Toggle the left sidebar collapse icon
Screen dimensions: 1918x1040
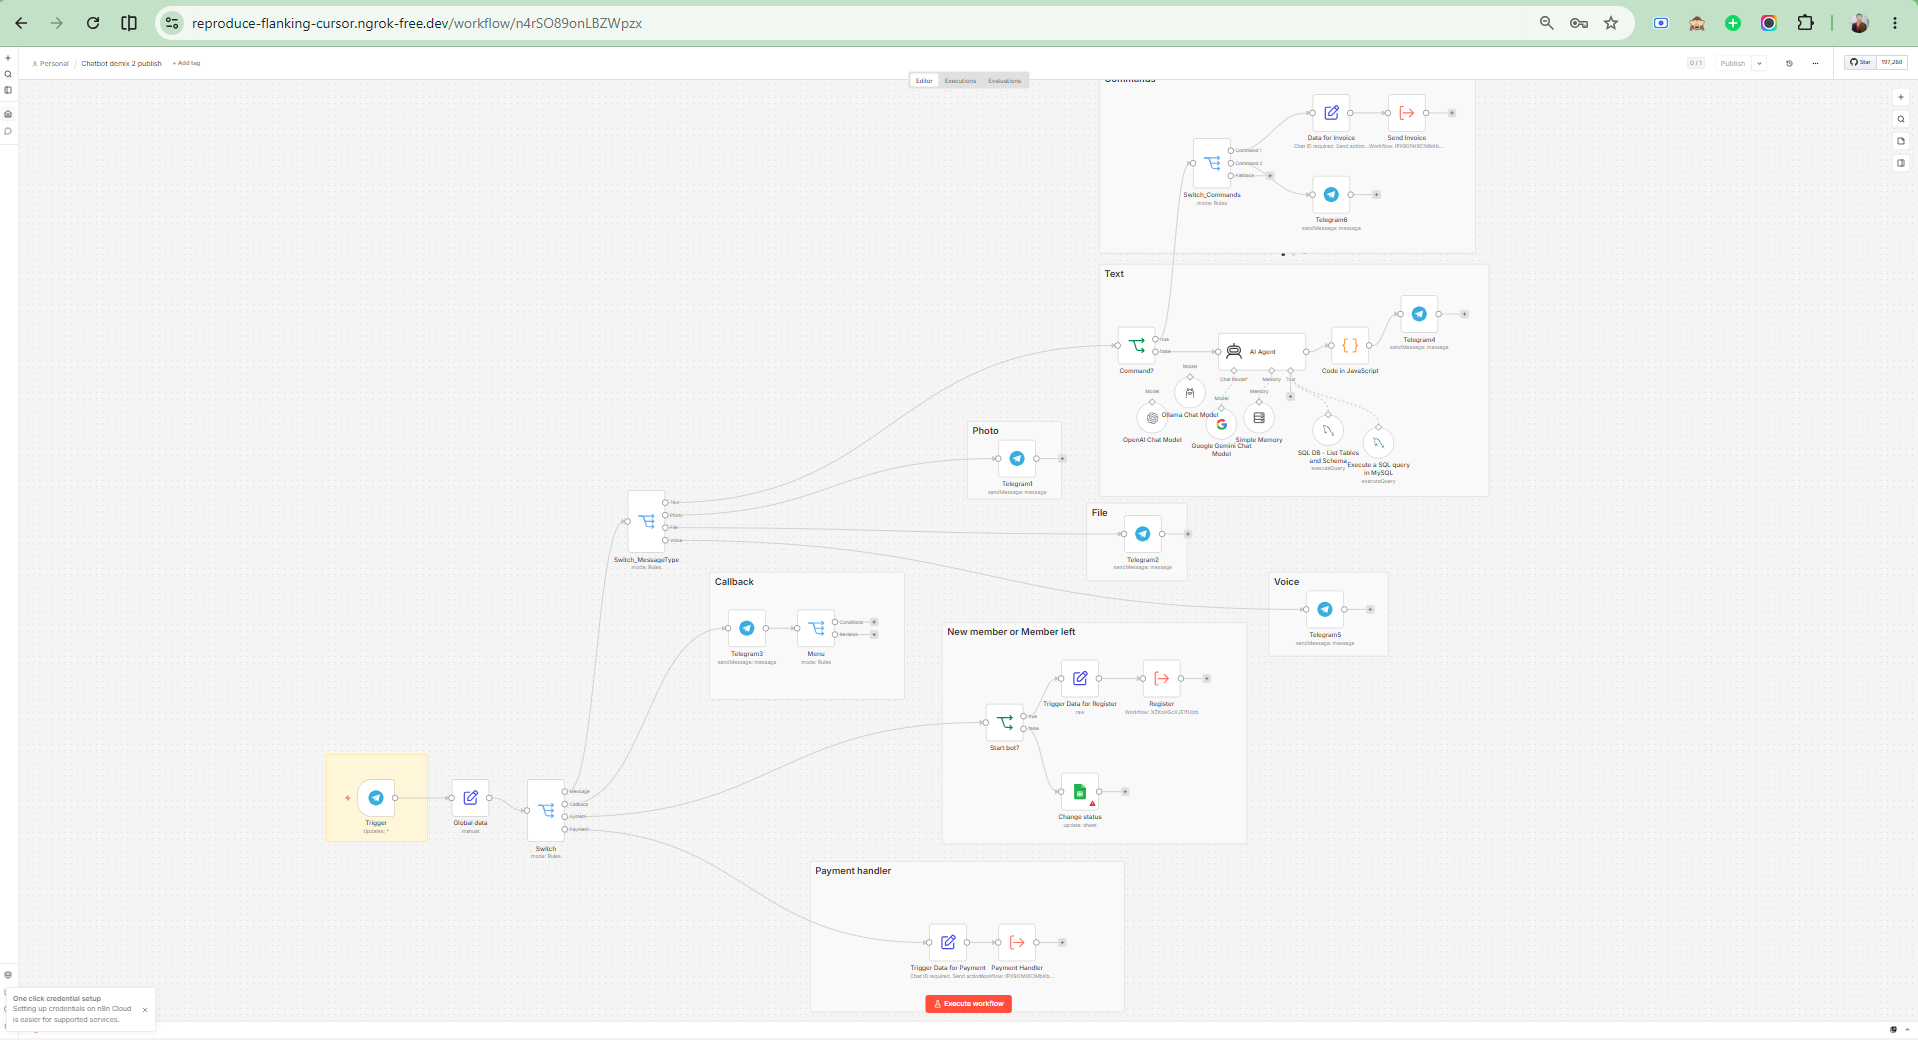(8, 90)
